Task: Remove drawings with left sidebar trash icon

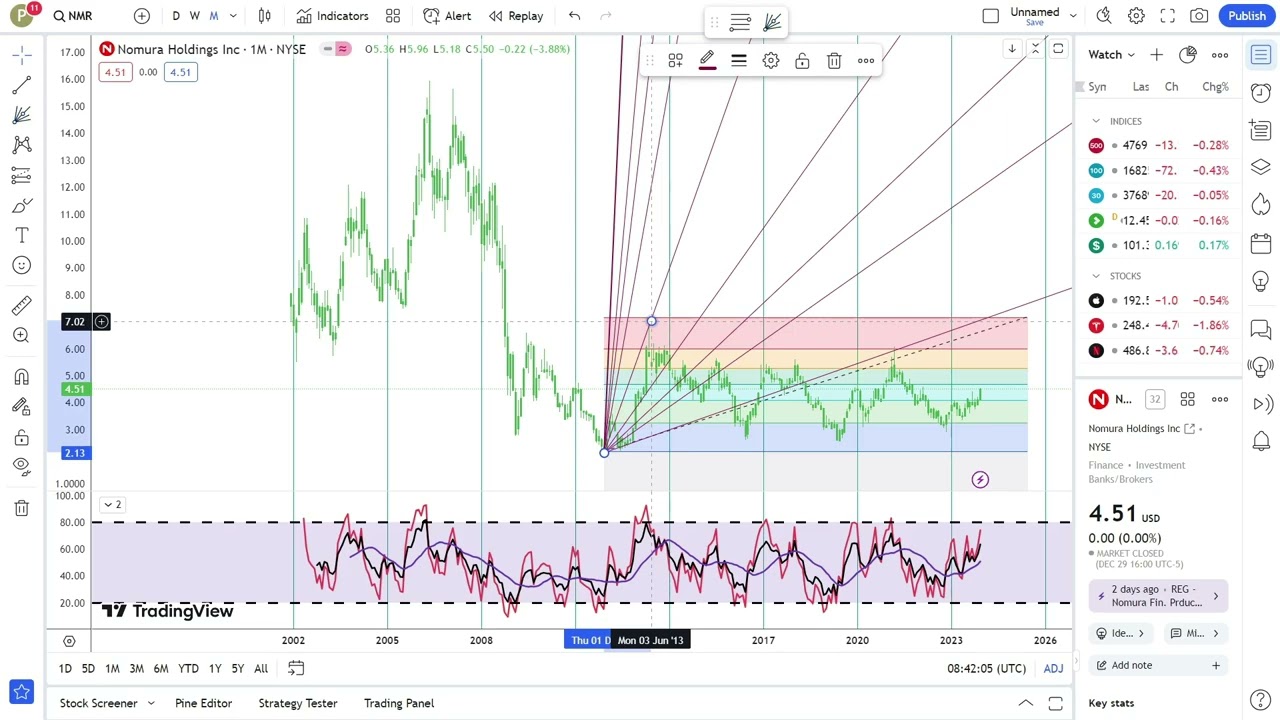Action: tap(22, 508)
